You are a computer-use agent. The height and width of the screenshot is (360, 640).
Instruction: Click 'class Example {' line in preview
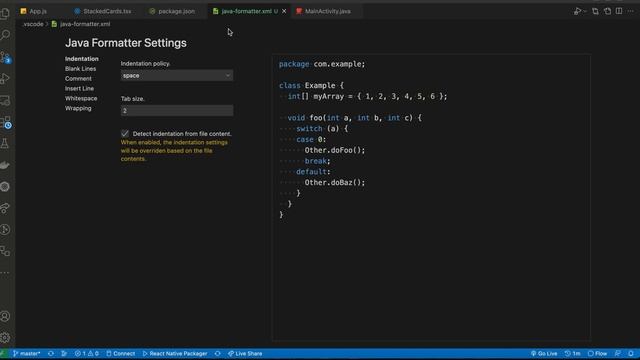311,85
